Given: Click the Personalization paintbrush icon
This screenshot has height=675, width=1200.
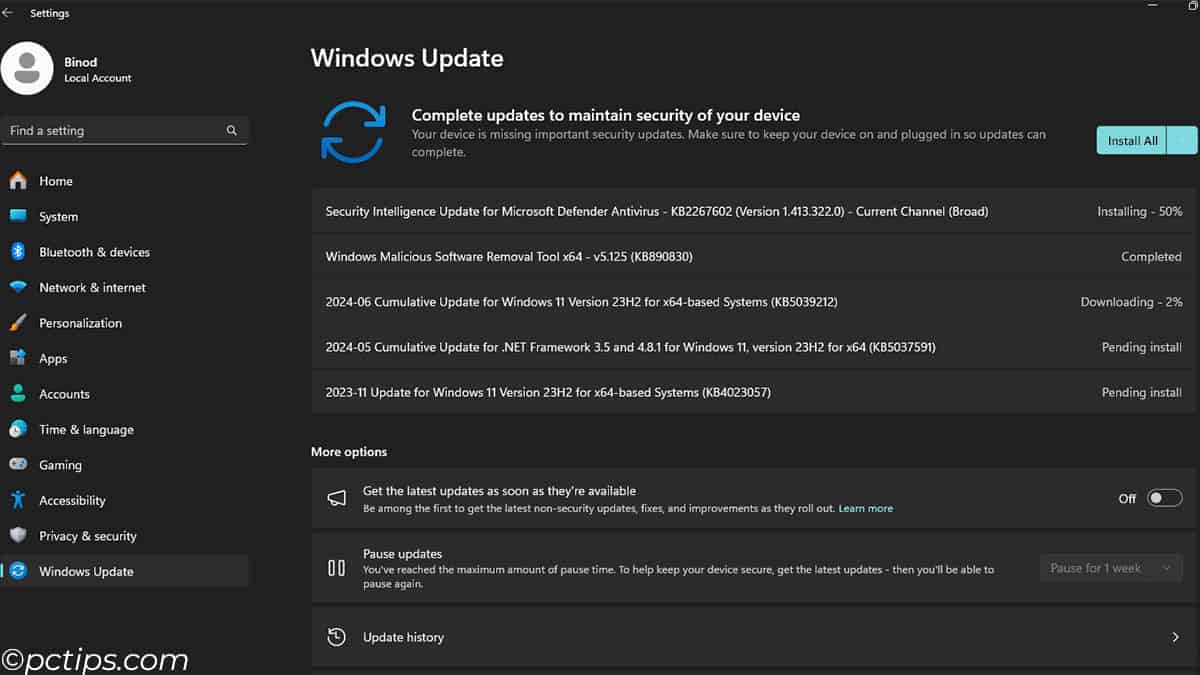Looking at the screenshot, I should point(18,323).
